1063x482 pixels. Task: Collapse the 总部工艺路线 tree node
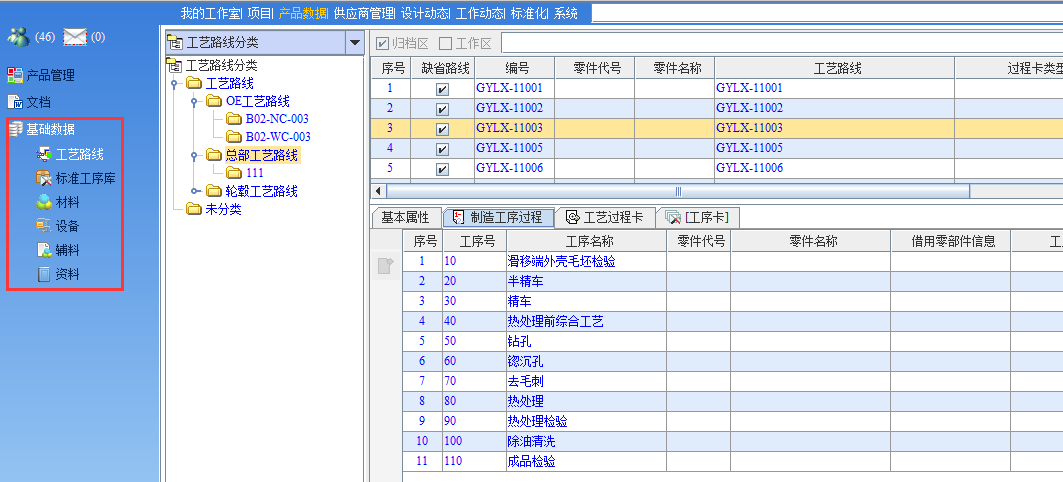tap(194, 156)
